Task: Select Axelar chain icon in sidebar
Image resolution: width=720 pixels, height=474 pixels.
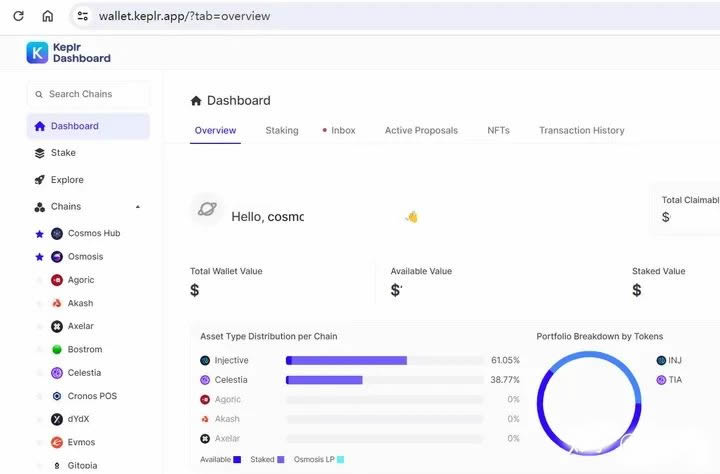Action: click(x=57, y=326)
